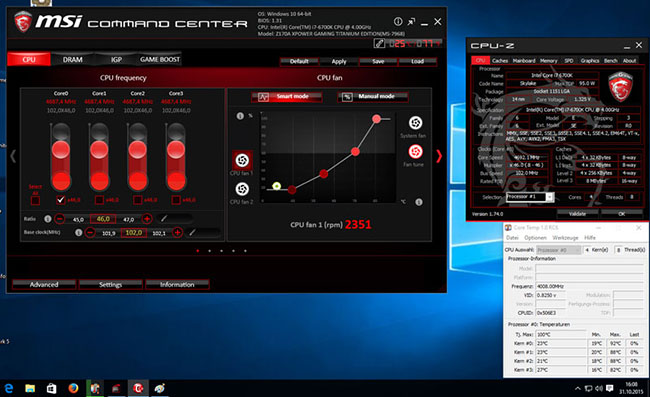The image size is (650, 397).
Task: Open the Settings button in Command Center
Action: tap(110, 284)
